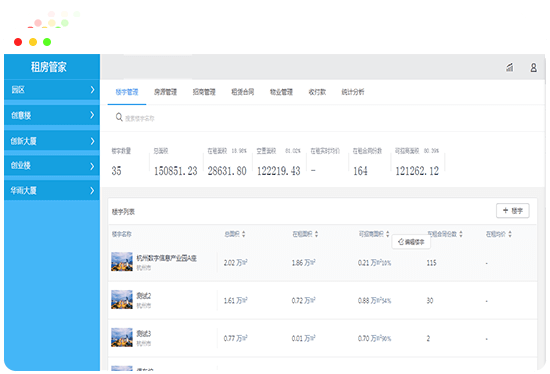Click the 0.21 万㎡ leasable area cell
Screen dimensions: 550x374
[374, 263]
